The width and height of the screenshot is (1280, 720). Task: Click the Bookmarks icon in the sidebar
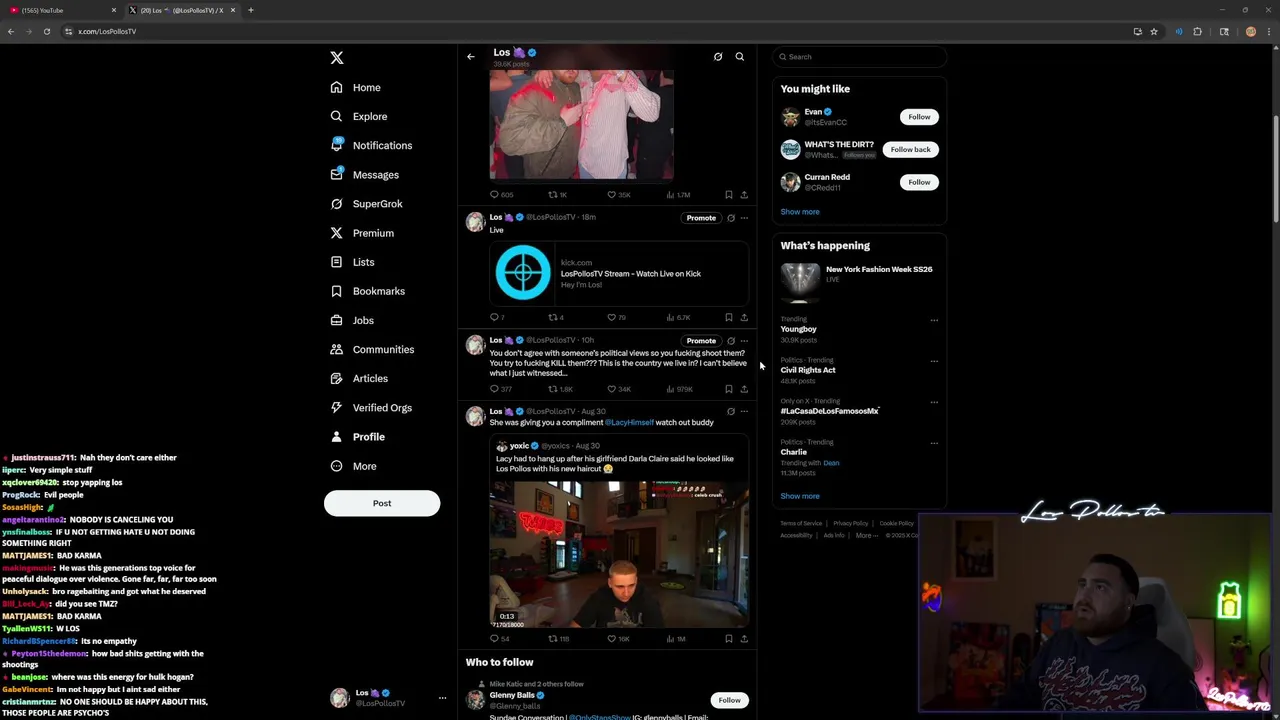(337, 291)
